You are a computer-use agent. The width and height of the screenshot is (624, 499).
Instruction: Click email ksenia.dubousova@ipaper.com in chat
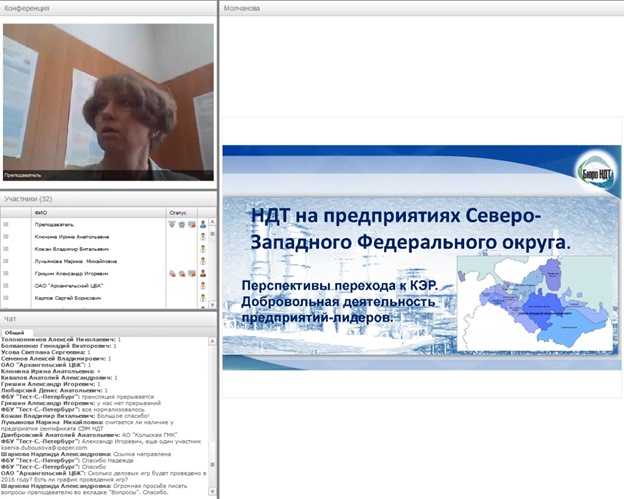click(x=44, y=448)
